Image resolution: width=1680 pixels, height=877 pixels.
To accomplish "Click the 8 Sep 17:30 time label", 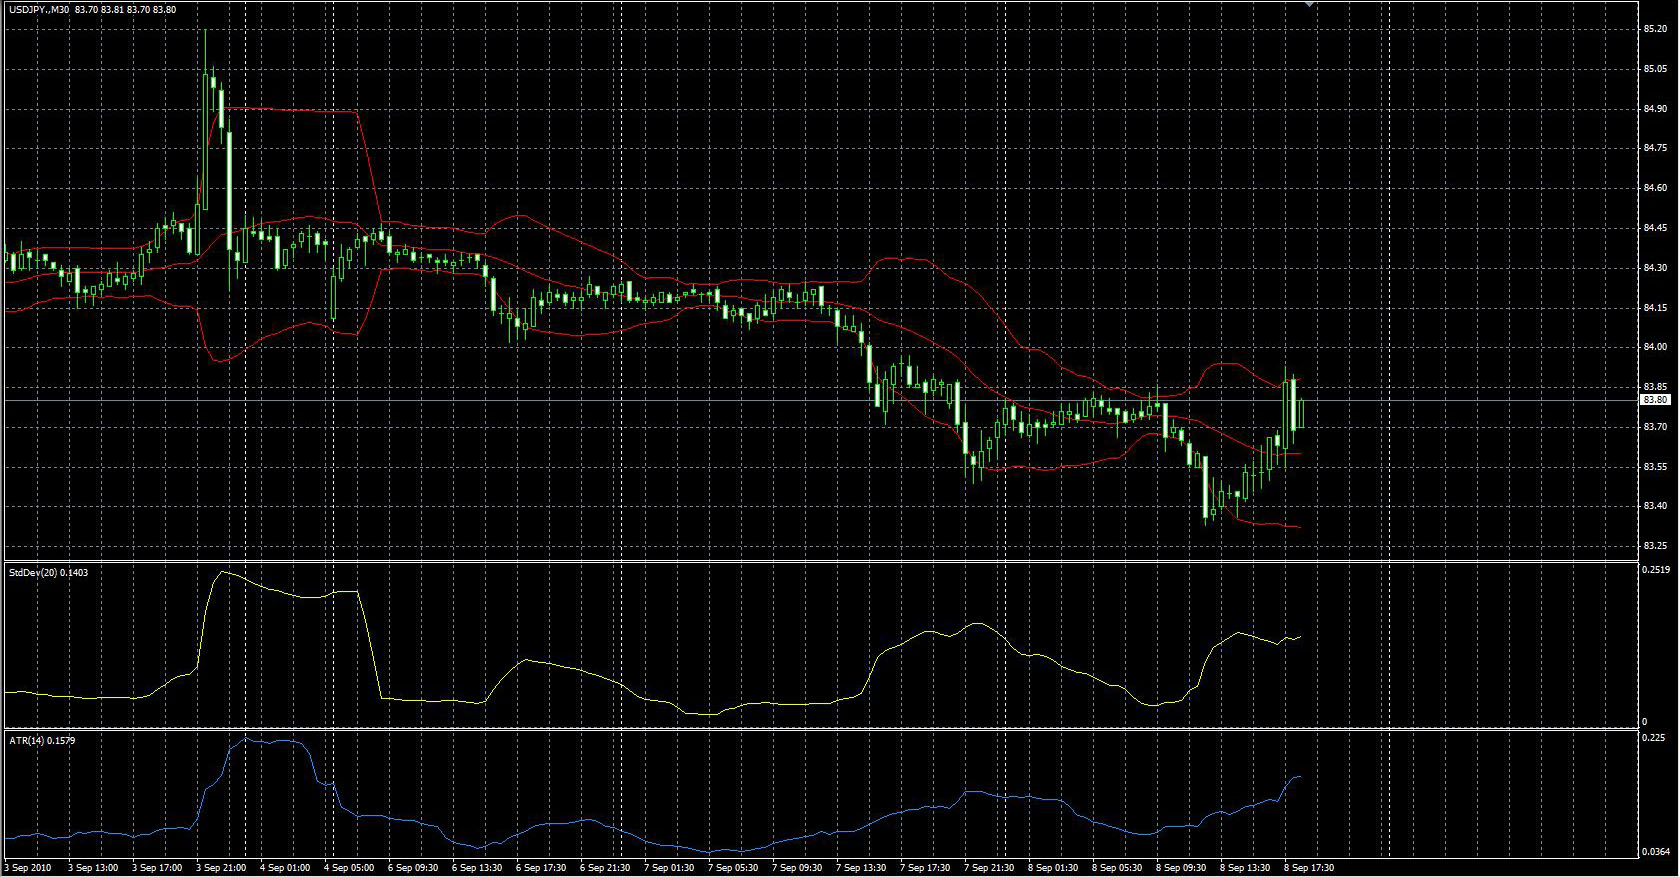I will click(1308, 868).
